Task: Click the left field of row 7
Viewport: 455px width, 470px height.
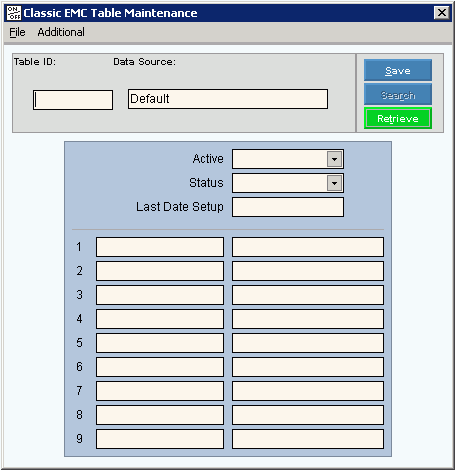Action: 160,391
